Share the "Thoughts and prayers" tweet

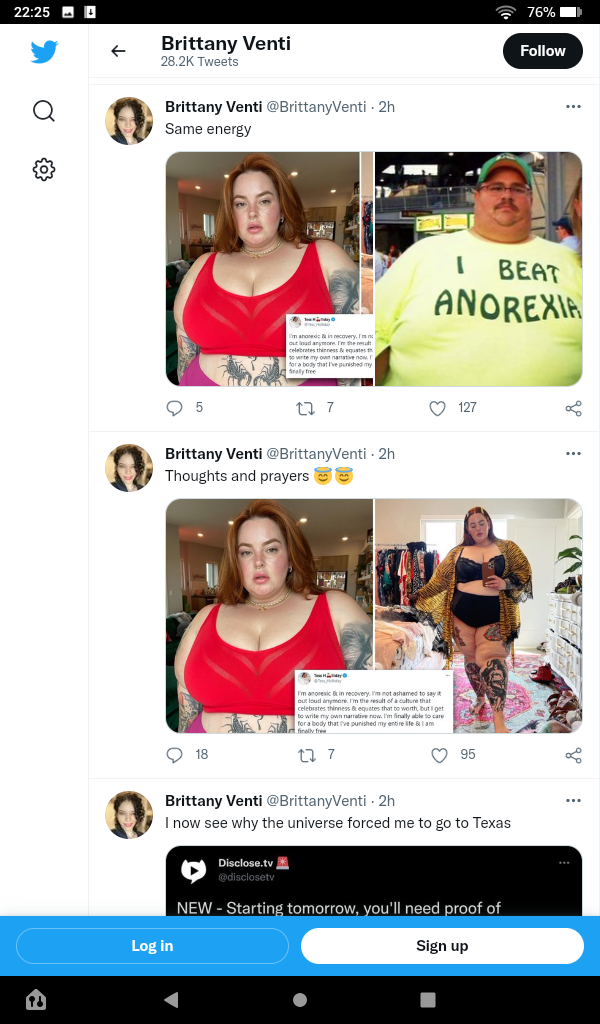coord(573,756)
